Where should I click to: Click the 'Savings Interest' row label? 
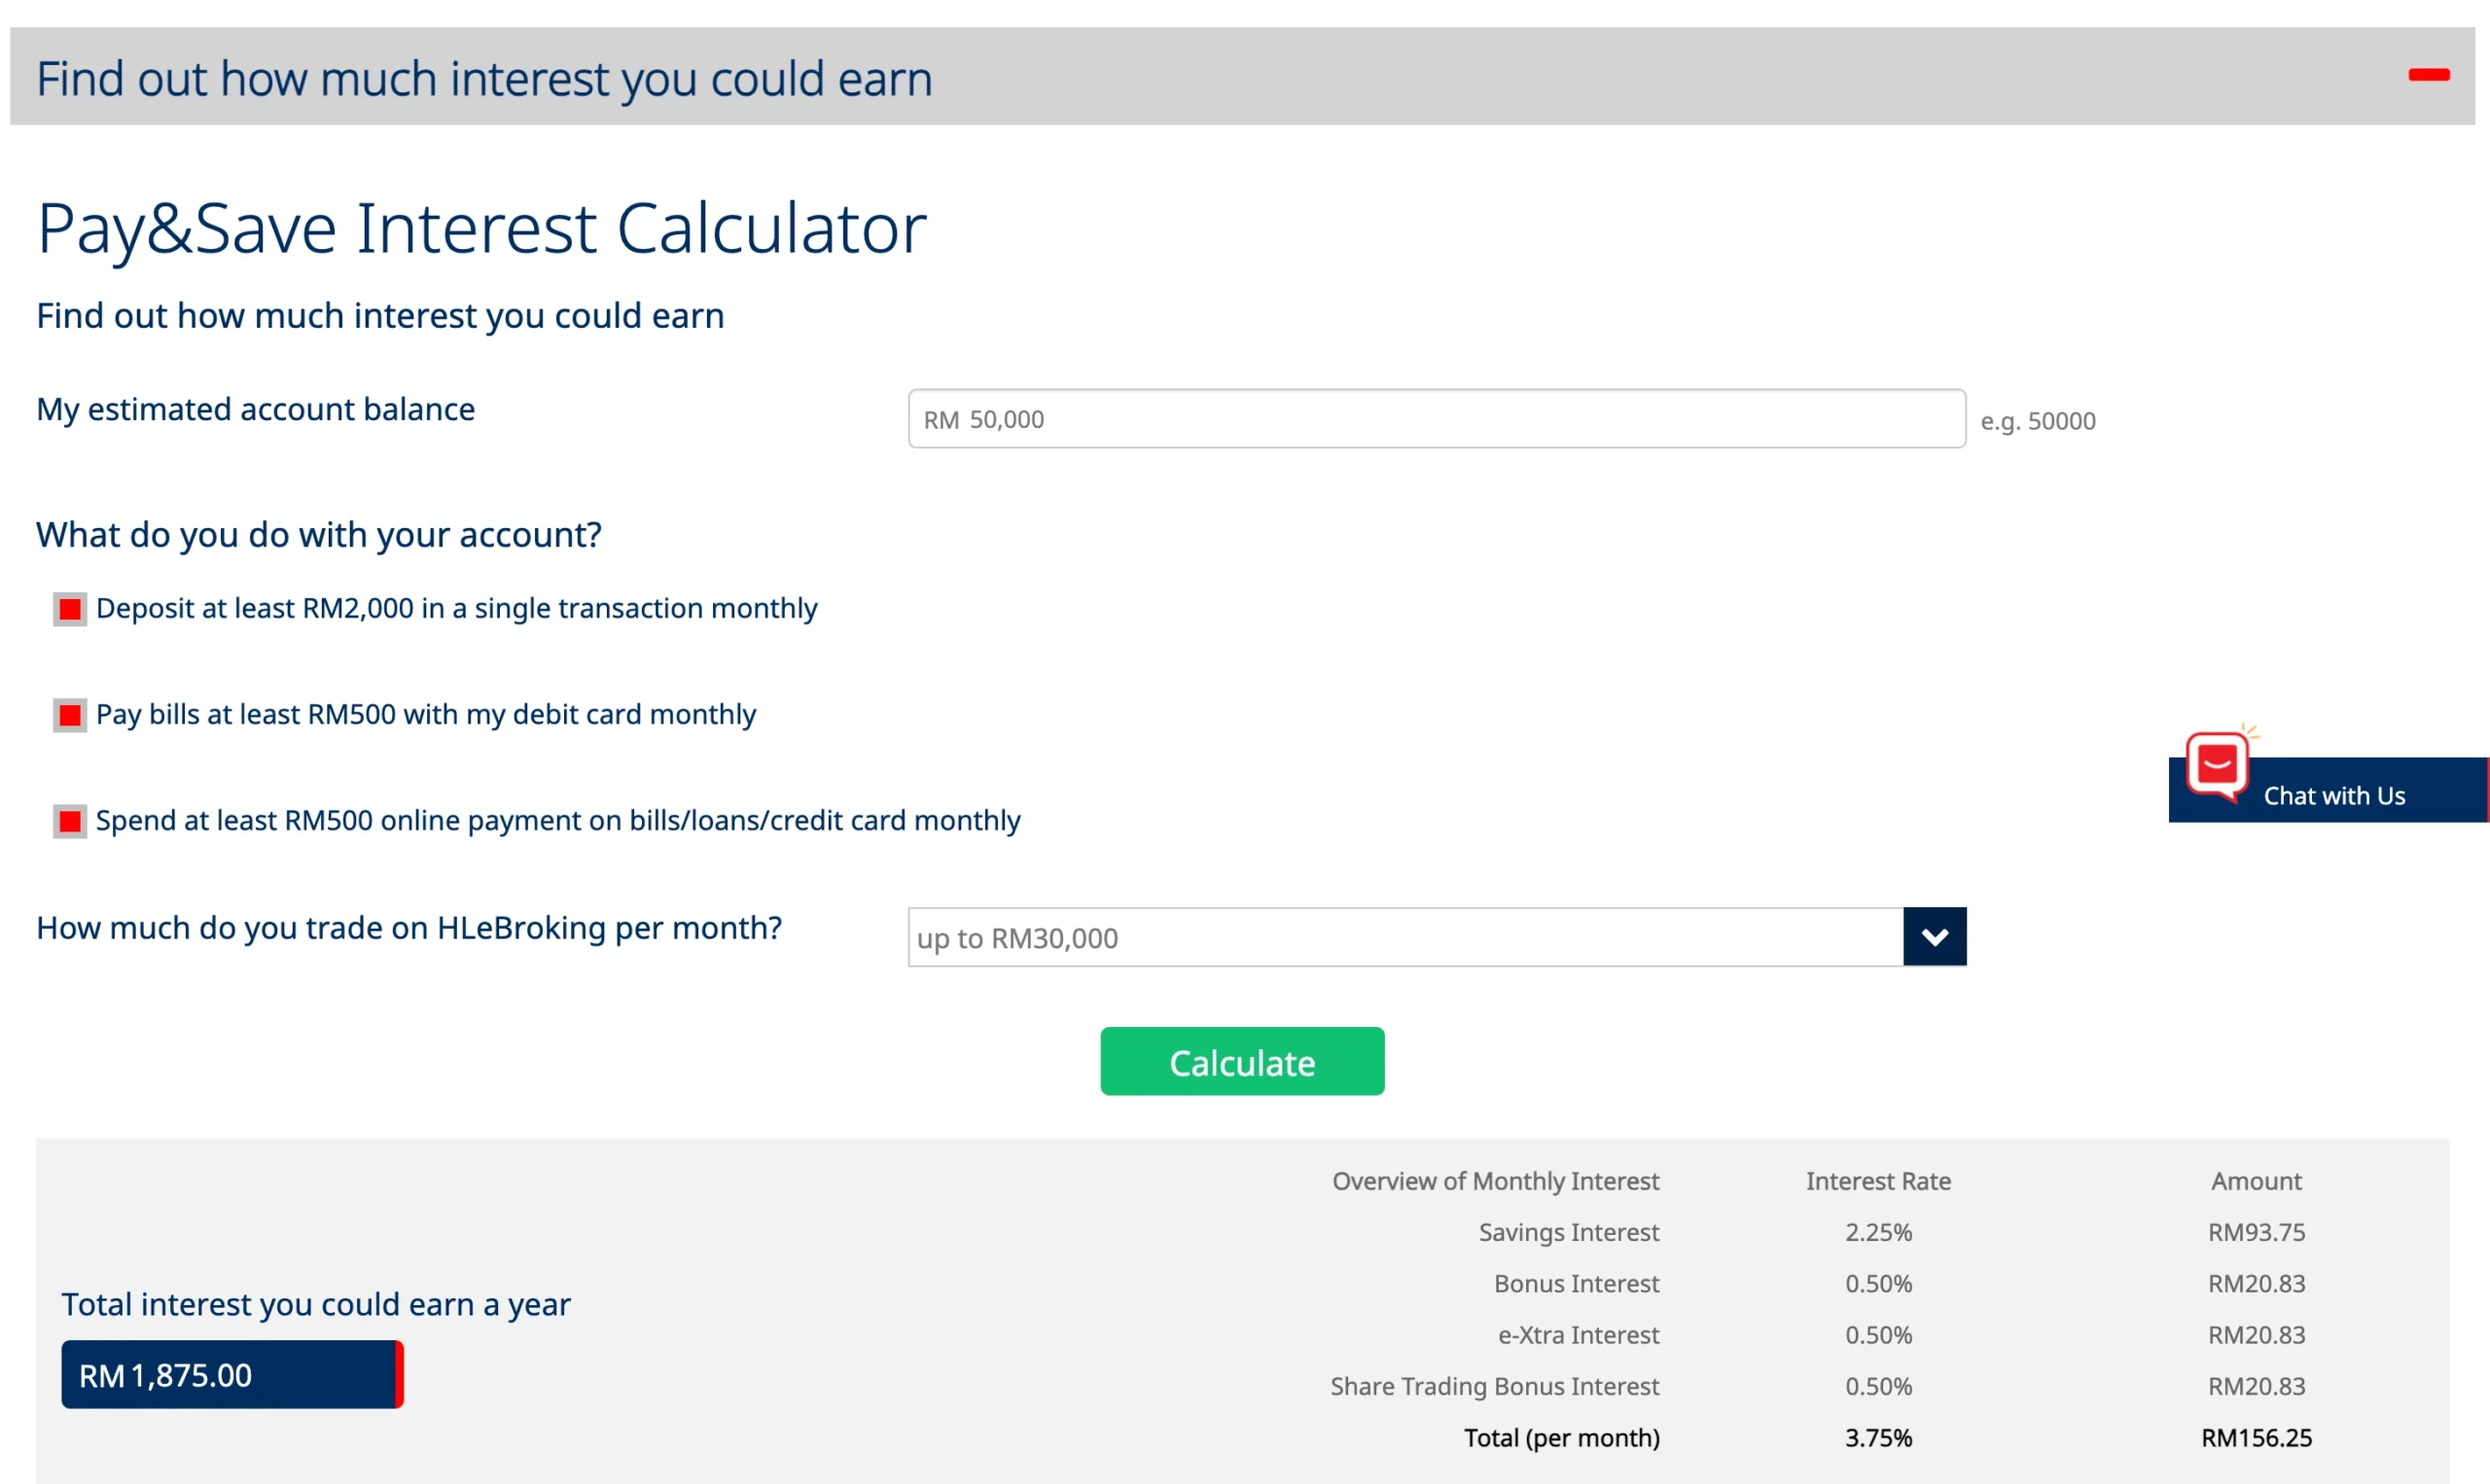click(1568, 1232)
